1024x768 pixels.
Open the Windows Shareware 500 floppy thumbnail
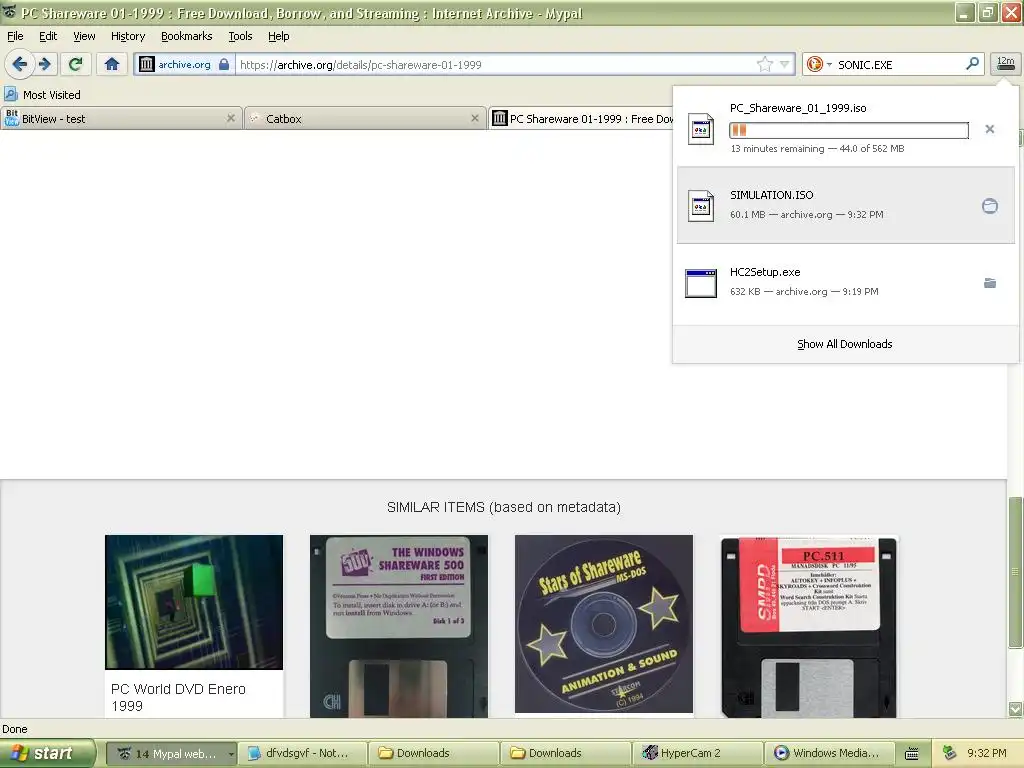[x=399, y=626]
